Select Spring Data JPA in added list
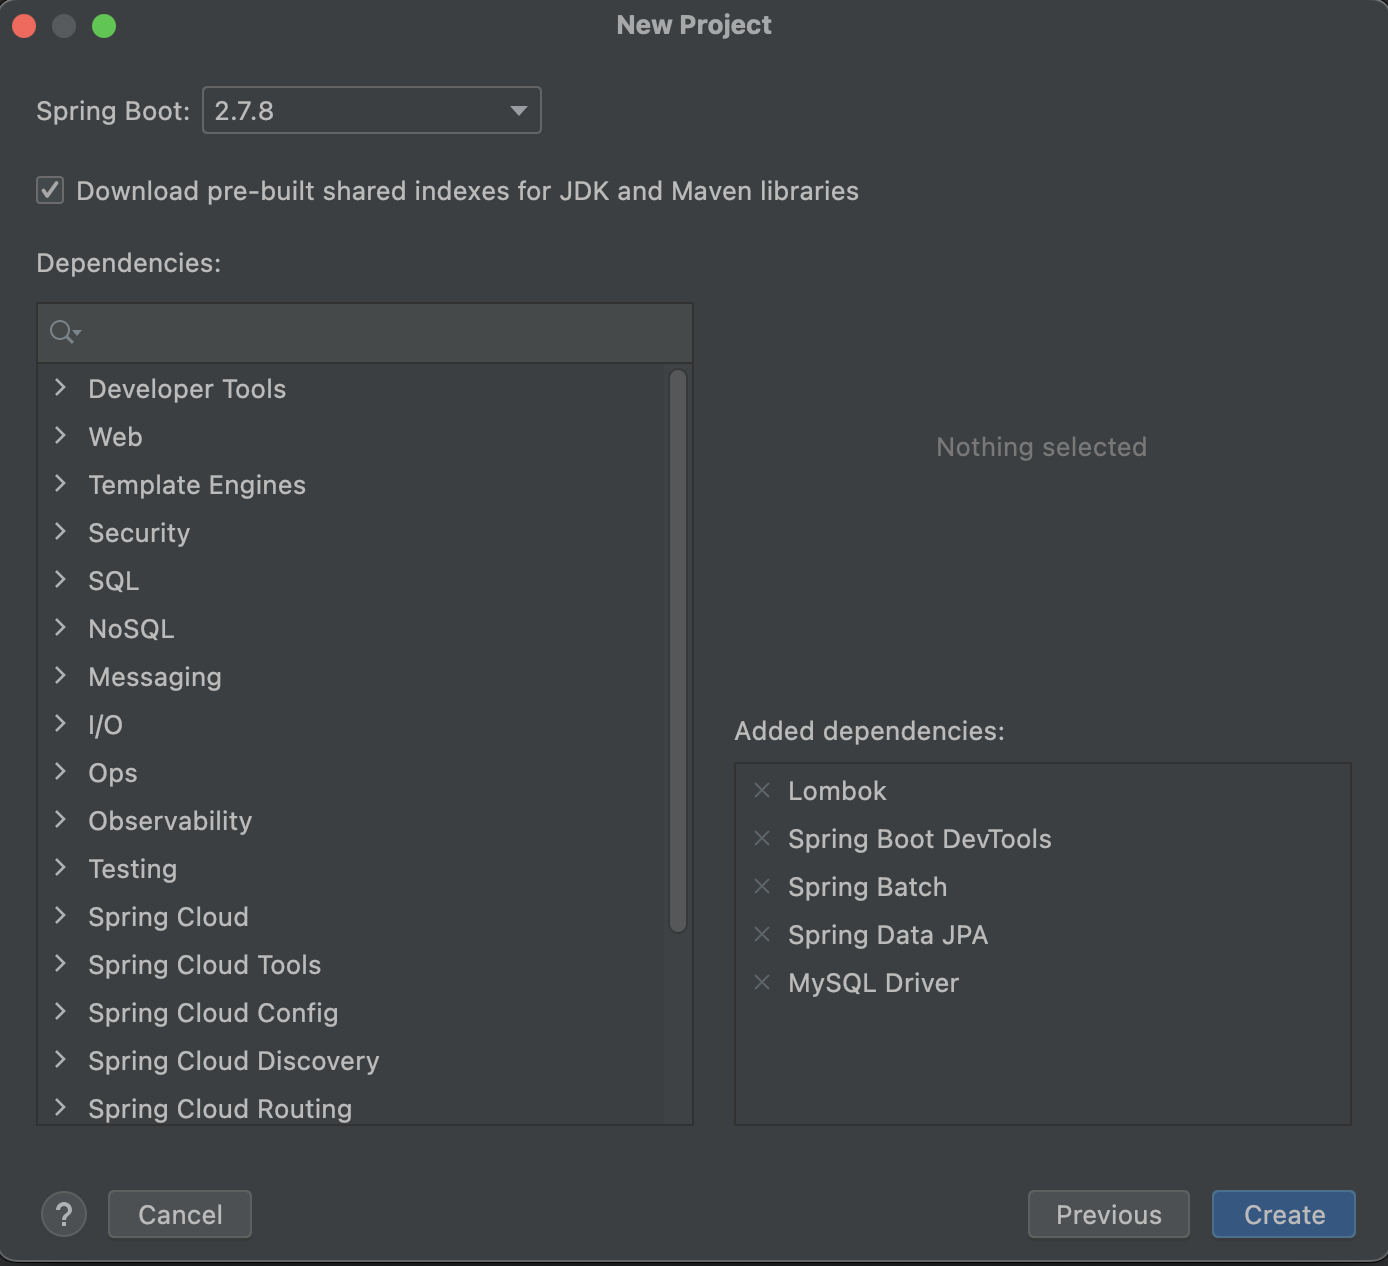1388x1266 pixels. 888,935
